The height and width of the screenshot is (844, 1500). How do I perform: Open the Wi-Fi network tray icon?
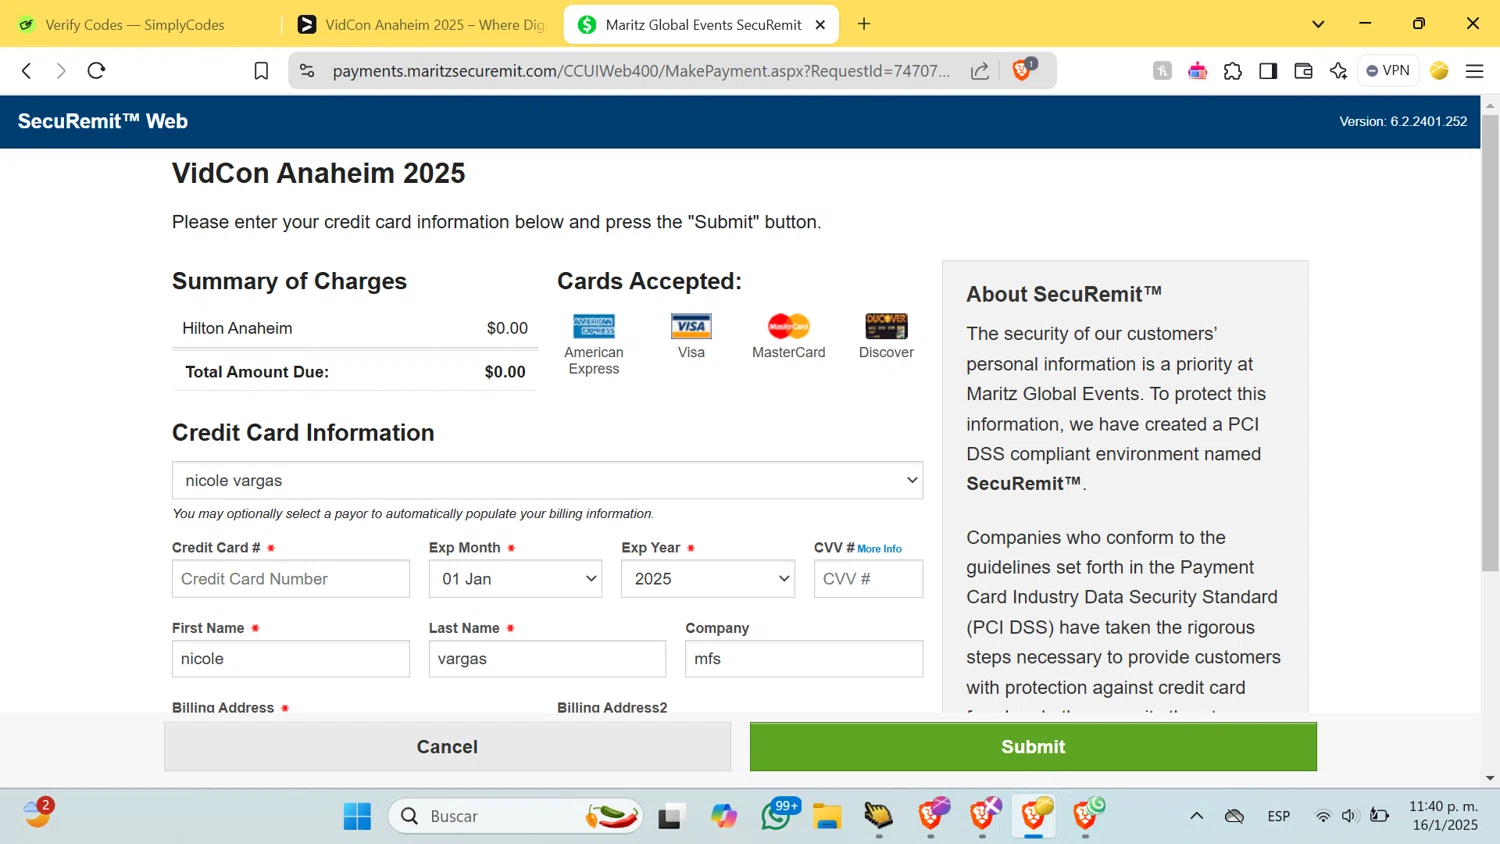(x=1323, y=816)
